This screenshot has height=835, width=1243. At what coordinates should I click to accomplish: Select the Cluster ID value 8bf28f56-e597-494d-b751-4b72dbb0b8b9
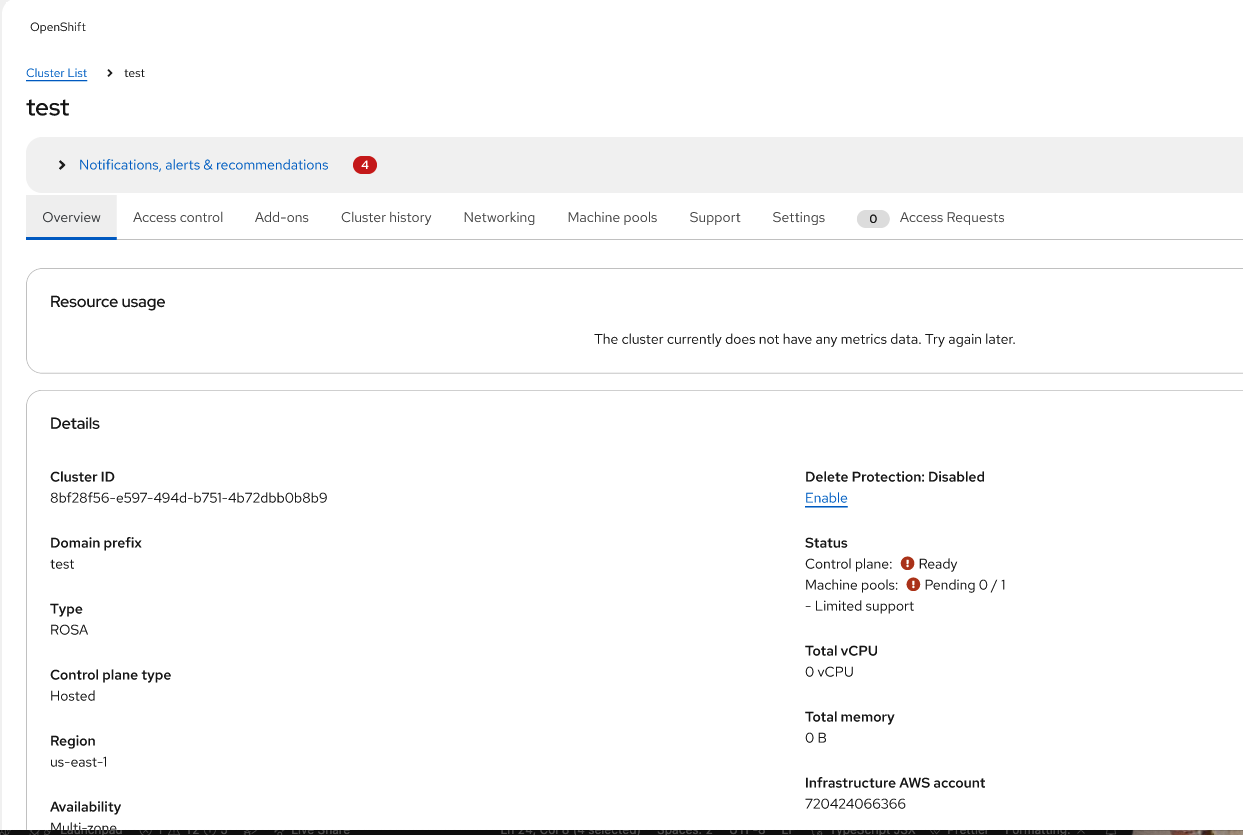pos(189,498)
